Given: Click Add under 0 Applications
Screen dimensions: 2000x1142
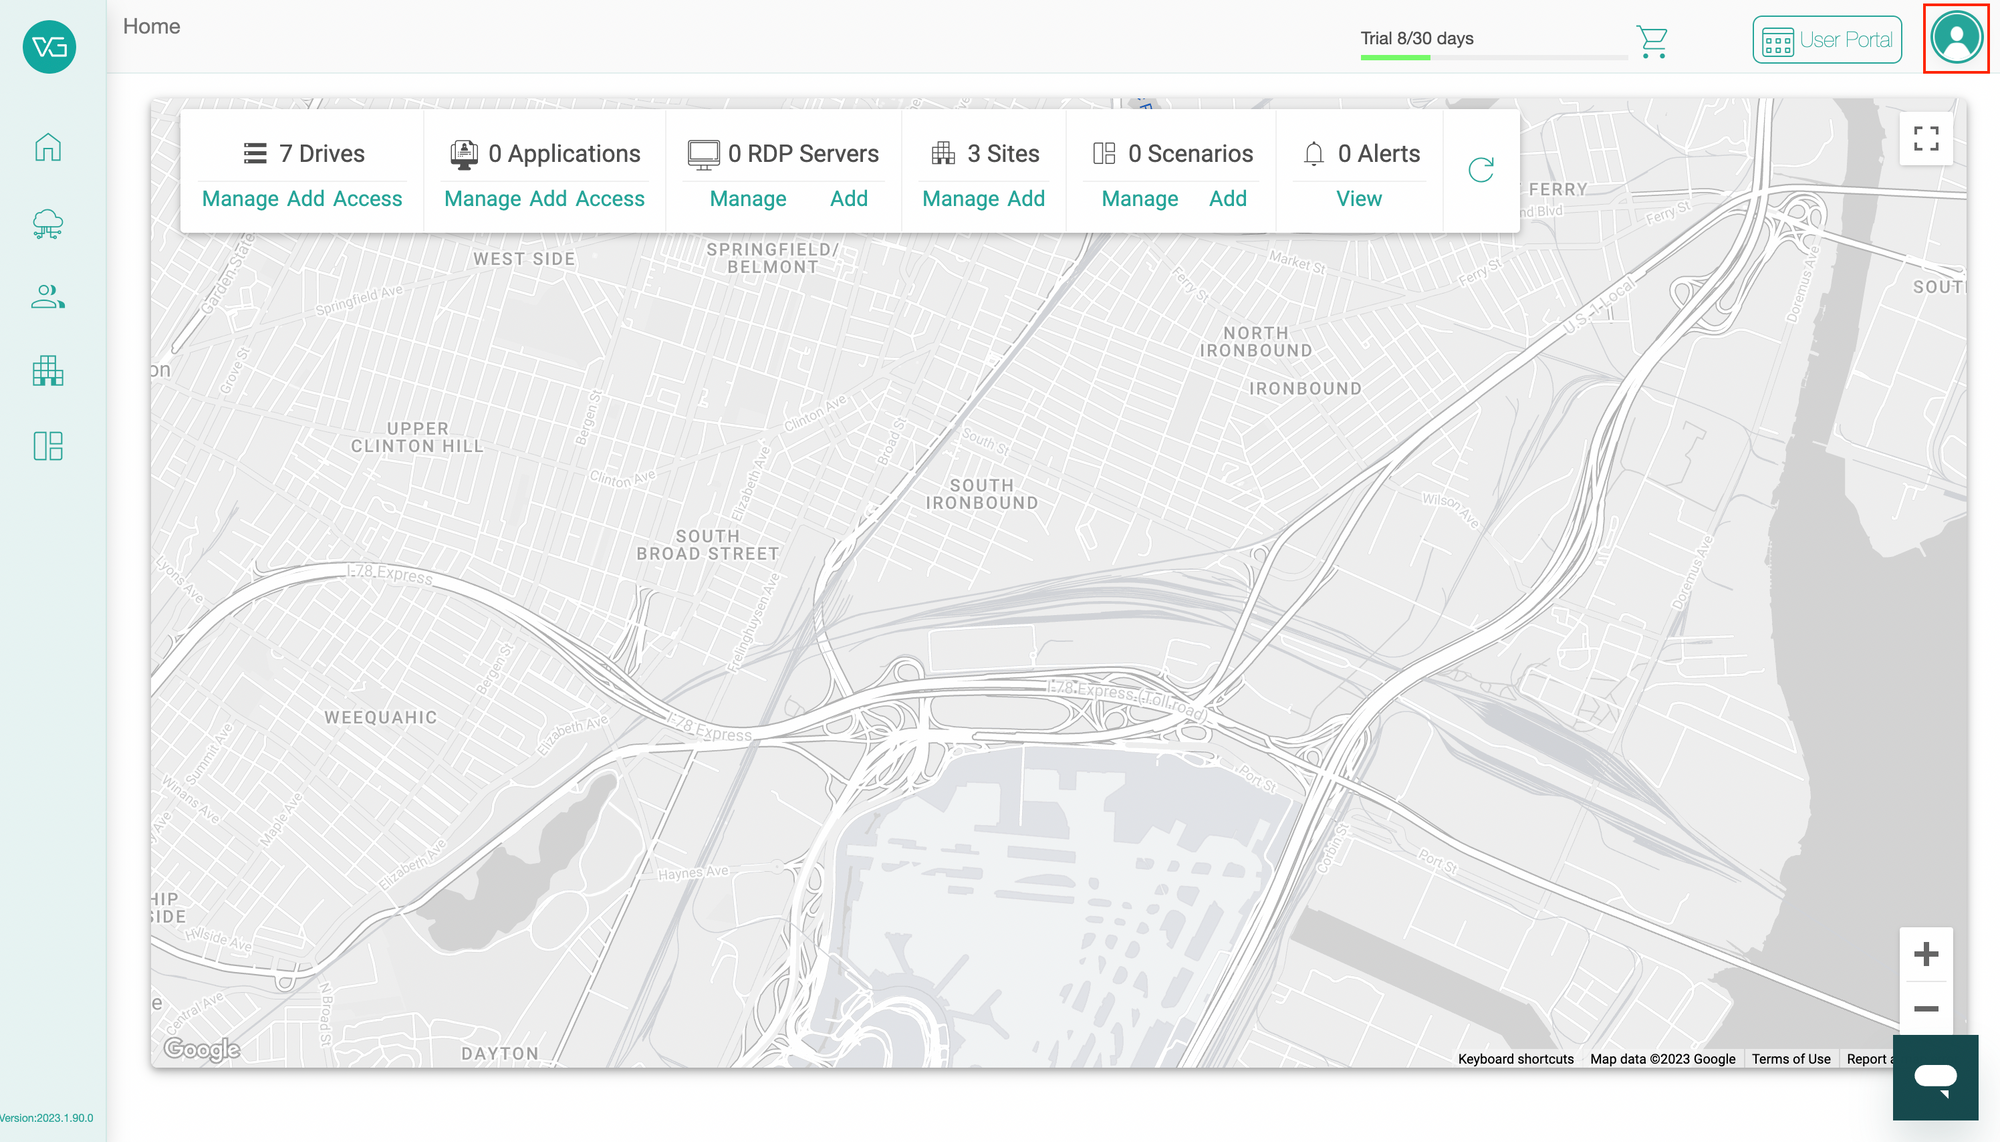Looking at the screenshot, I should pyautogui.click(x=549, y=199).
